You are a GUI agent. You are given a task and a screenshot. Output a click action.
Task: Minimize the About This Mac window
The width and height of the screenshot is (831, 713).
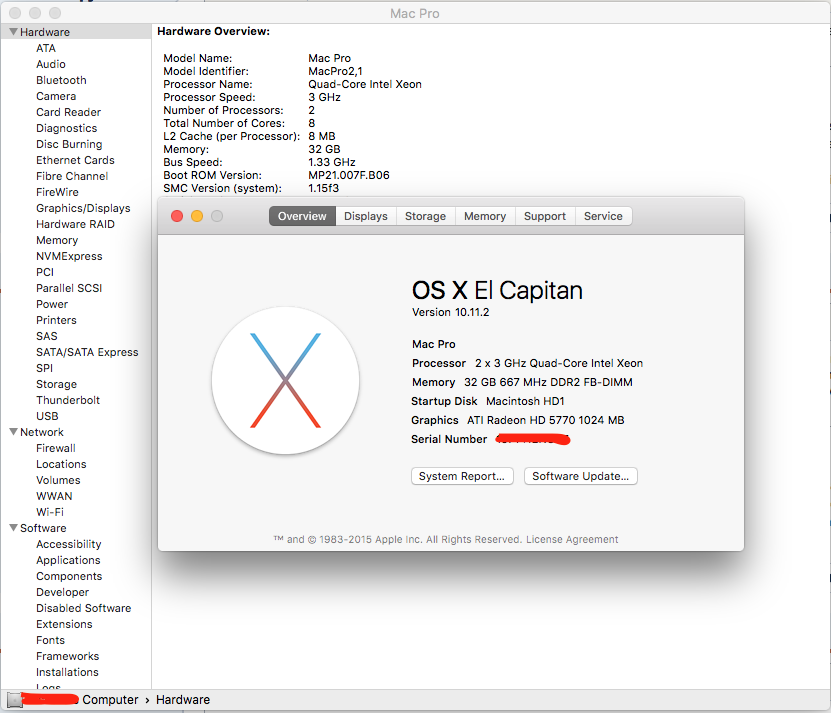197,216
